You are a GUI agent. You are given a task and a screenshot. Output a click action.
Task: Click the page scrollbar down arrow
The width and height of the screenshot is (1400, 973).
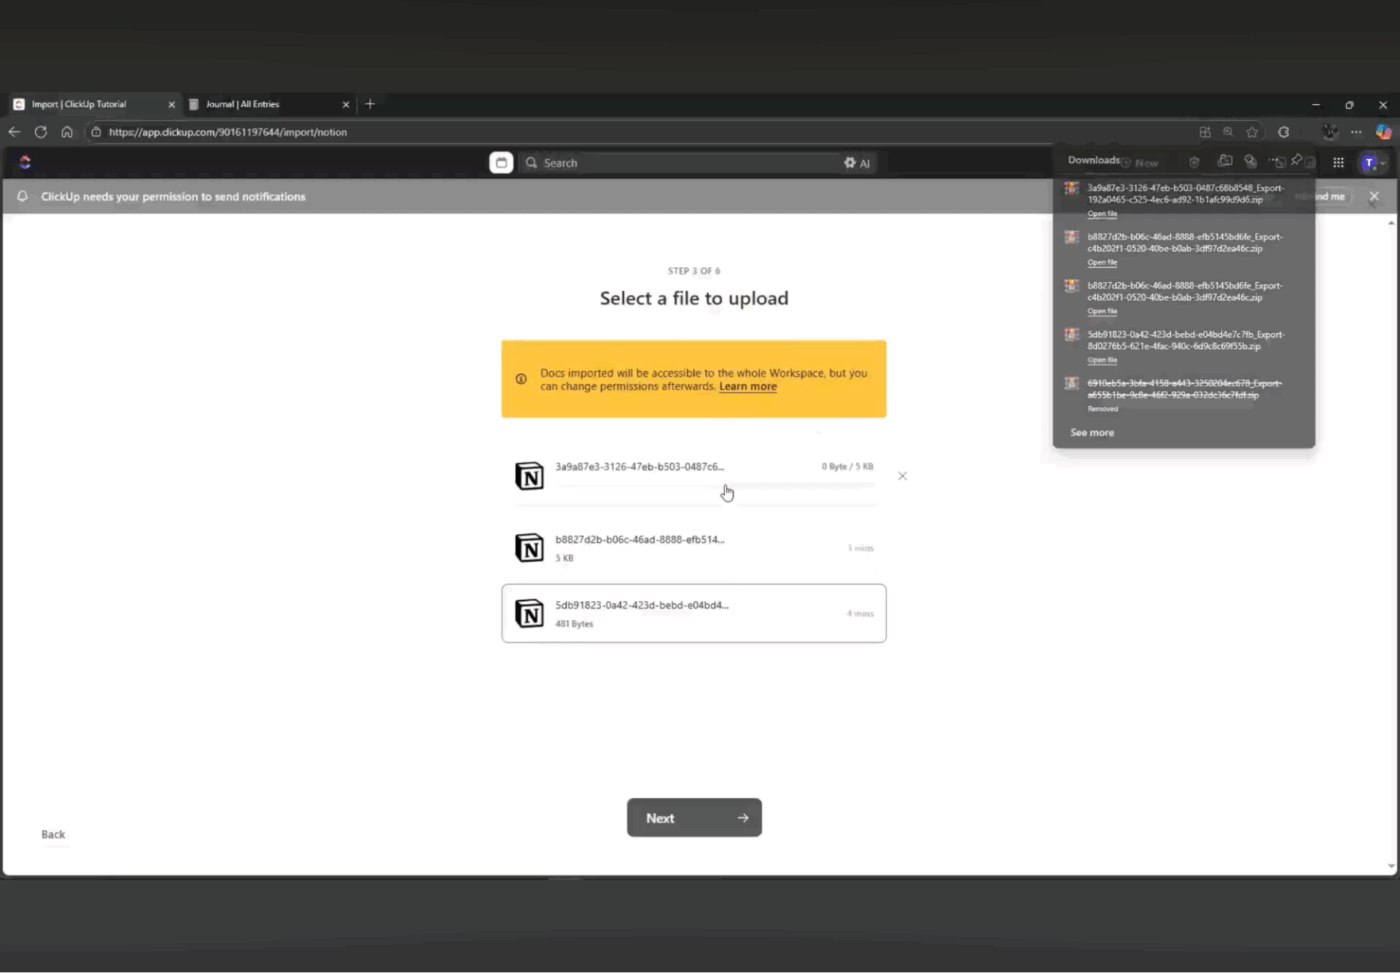click(x=1391, y=866)
